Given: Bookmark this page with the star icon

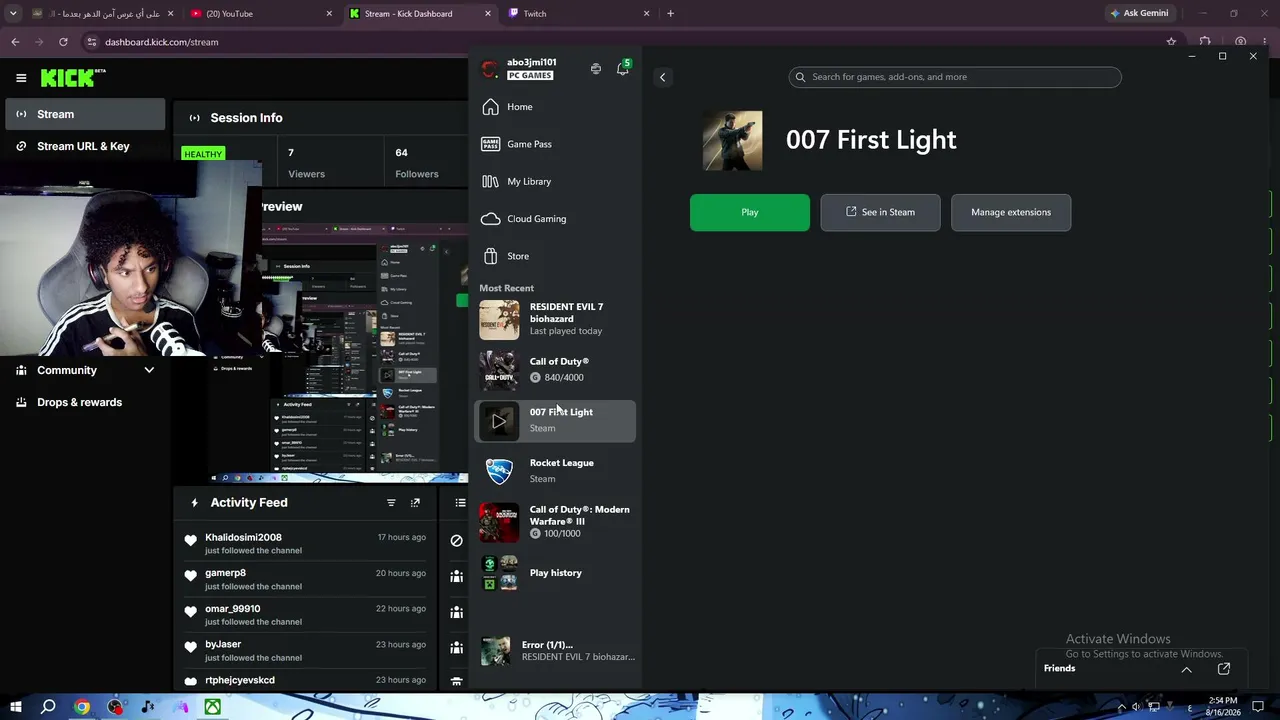Looking at the screenshot, I should (x=1171, y=42).
